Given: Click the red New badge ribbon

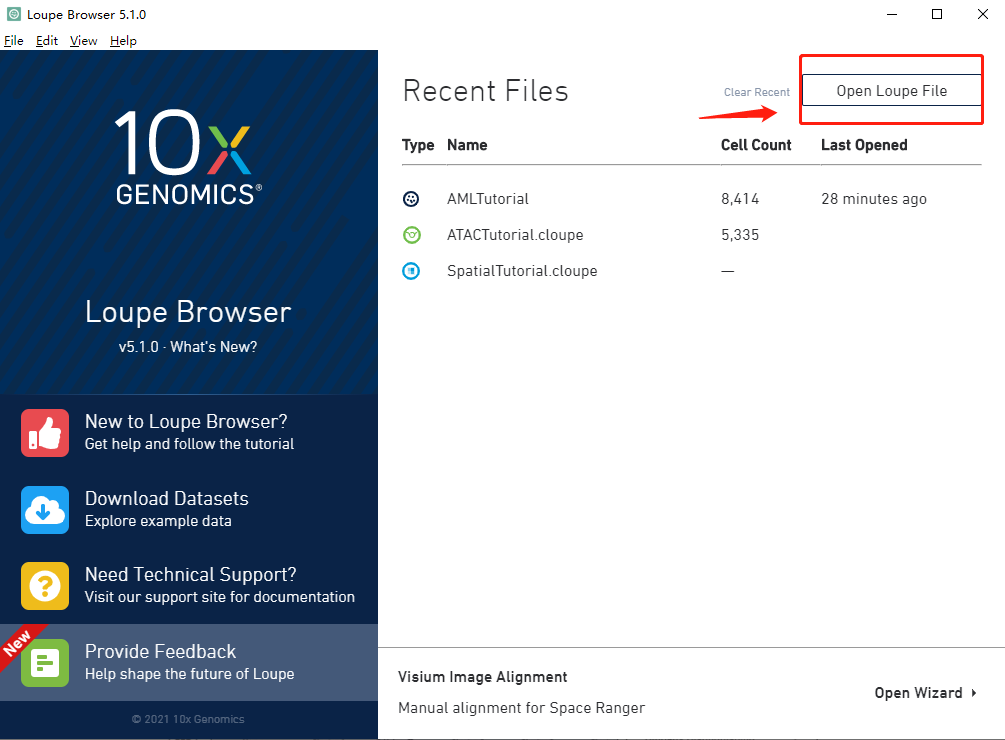Looking at the screenshot, I should pos(18,646).
